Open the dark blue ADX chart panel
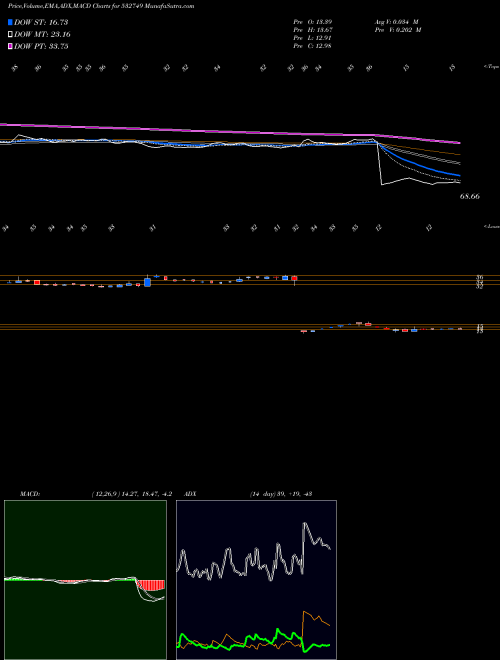Viewport: 500px width, 660px height. [x=256, y=580]
